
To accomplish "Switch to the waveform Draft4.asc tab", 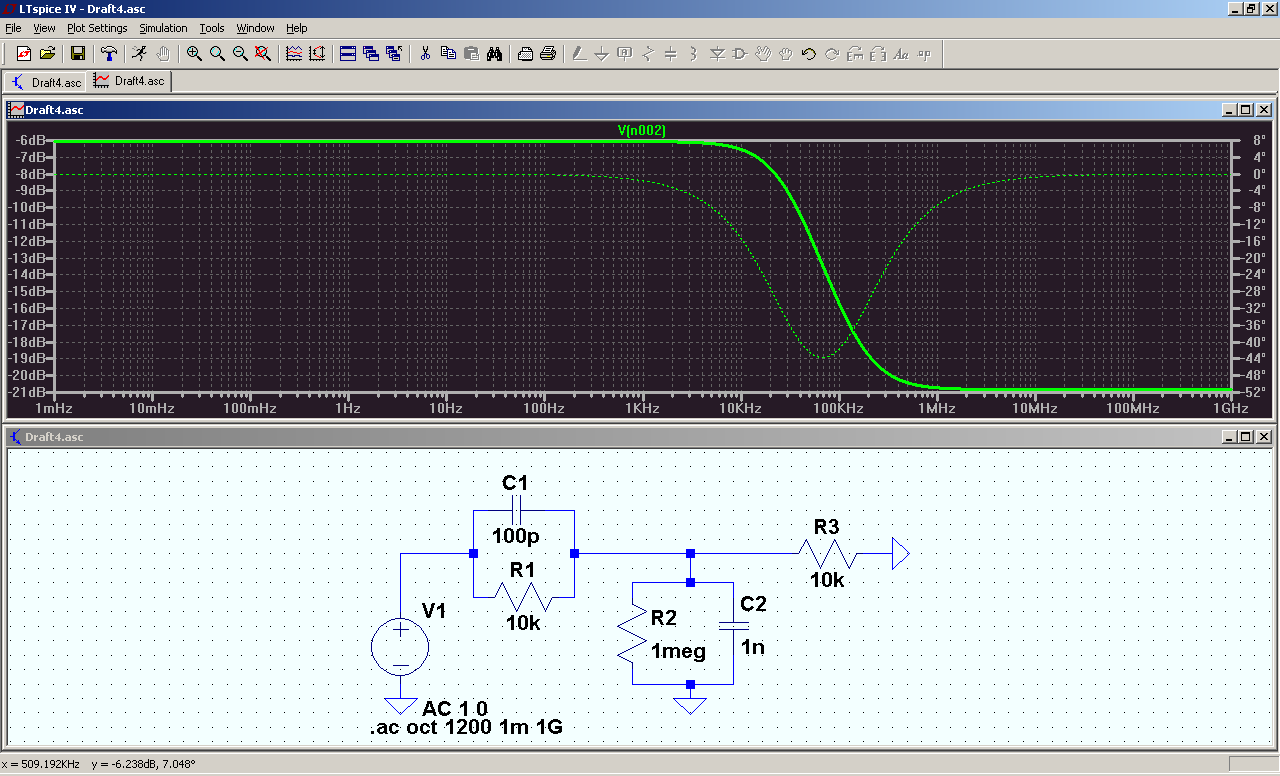I will point(130,81).
